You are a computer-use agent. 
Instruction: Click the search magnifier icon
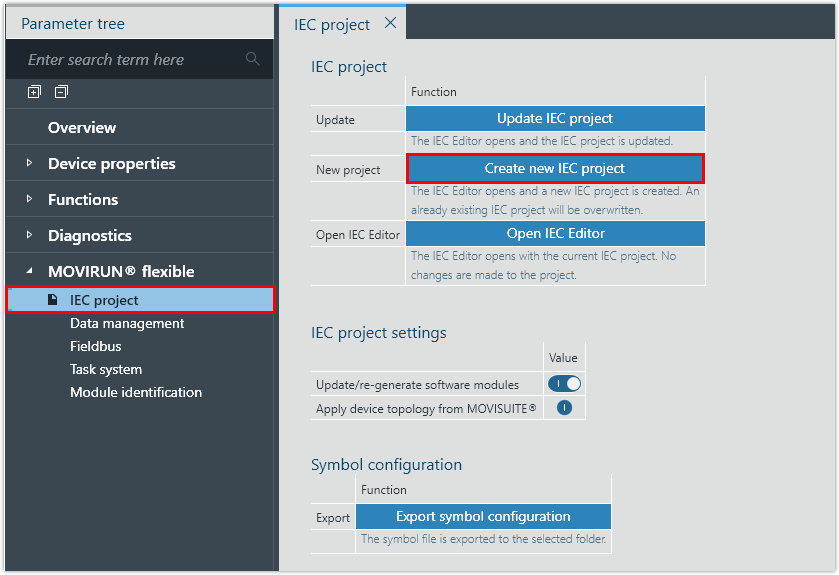pos(253,60)
